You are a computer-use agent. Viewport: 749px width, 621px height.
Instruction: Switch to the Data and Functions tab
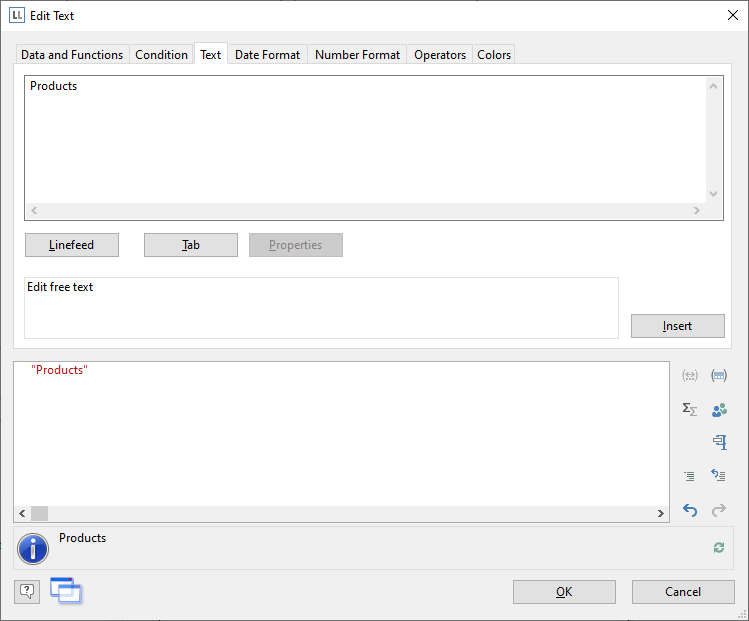tap(72, 55)
